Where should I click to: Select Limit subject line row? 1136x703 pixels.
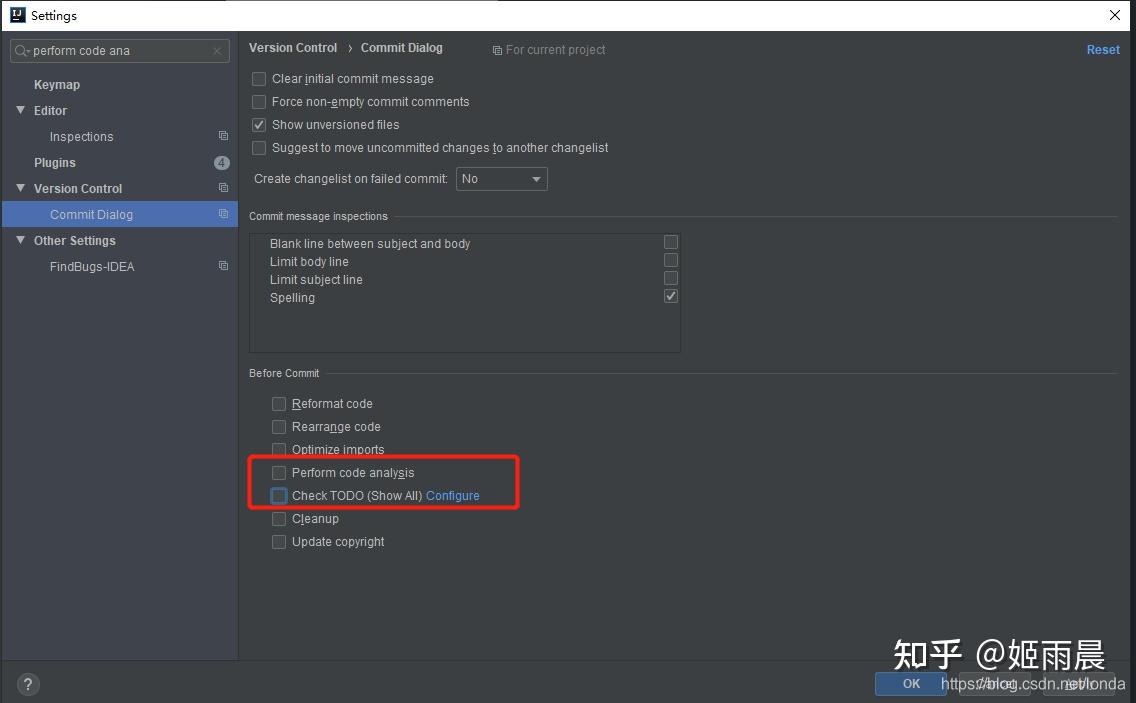tap(464, 280)
